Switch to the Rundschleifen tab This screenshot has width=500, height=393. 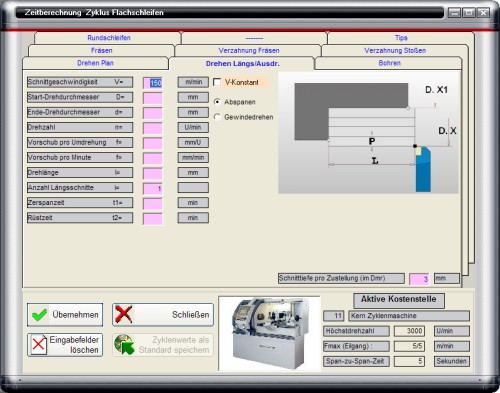[x=109, y=38]
